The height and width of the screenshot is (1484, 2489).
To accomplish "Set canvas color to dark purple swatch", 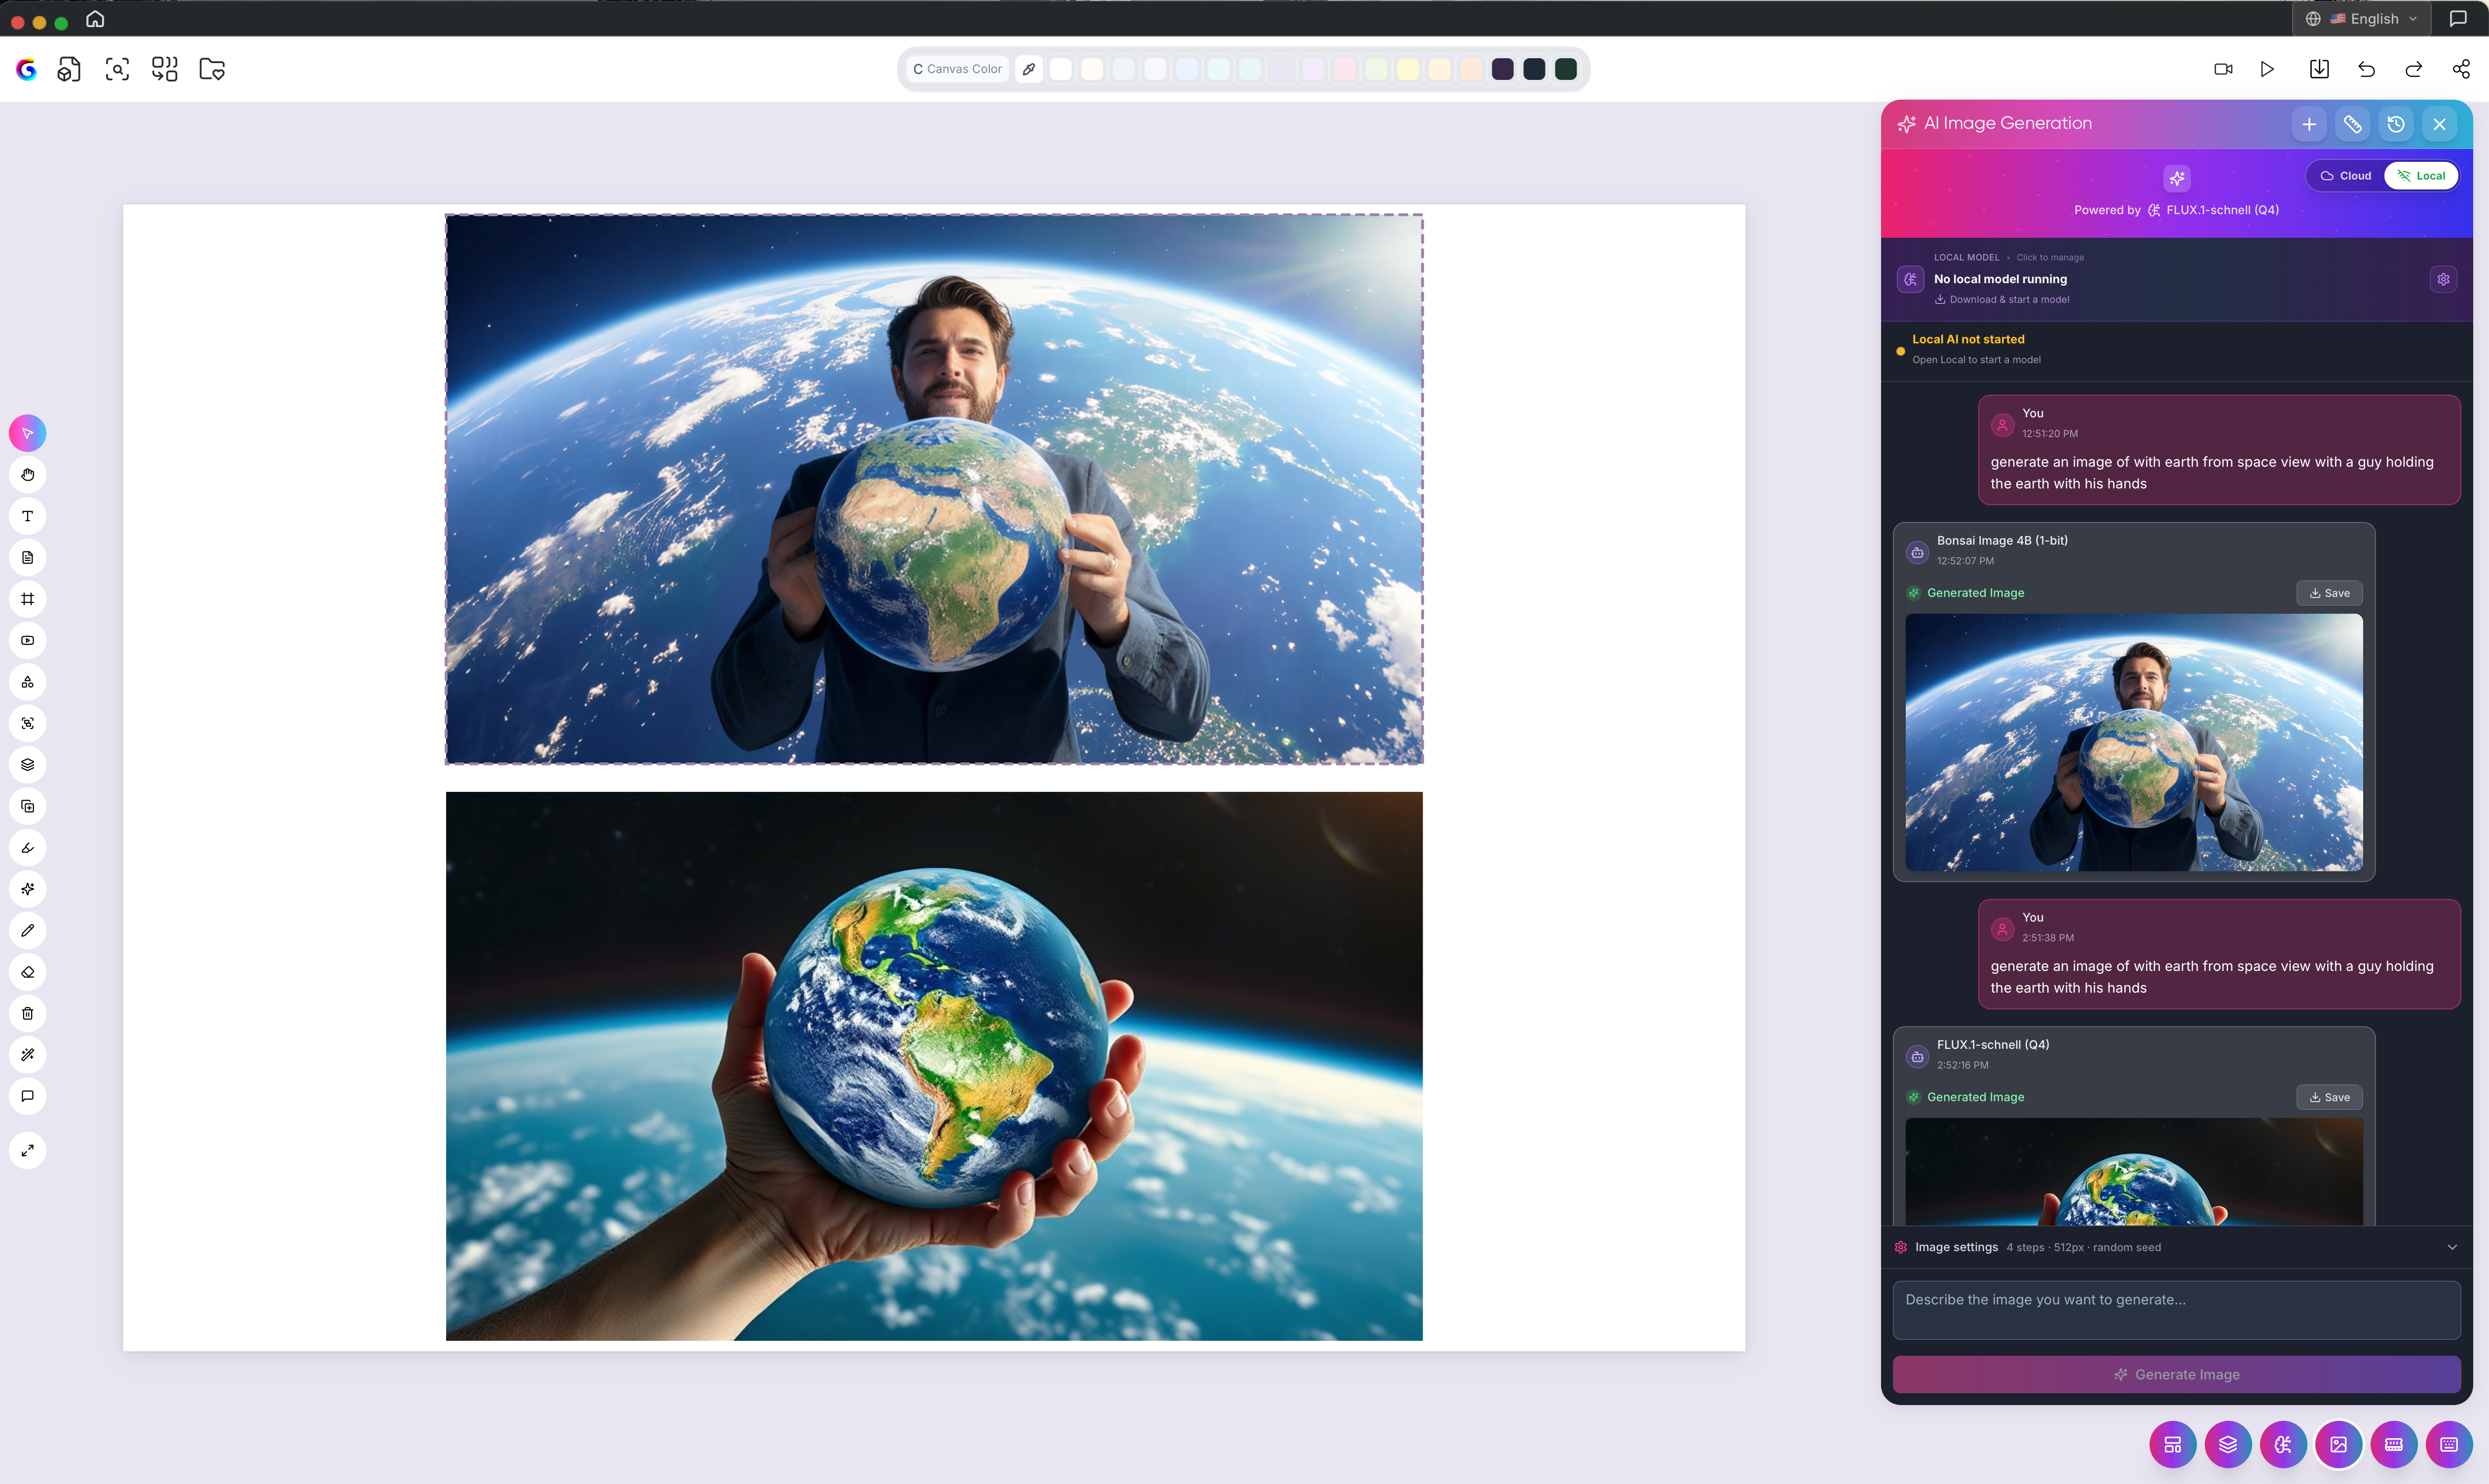I will tap(1503, 69).
